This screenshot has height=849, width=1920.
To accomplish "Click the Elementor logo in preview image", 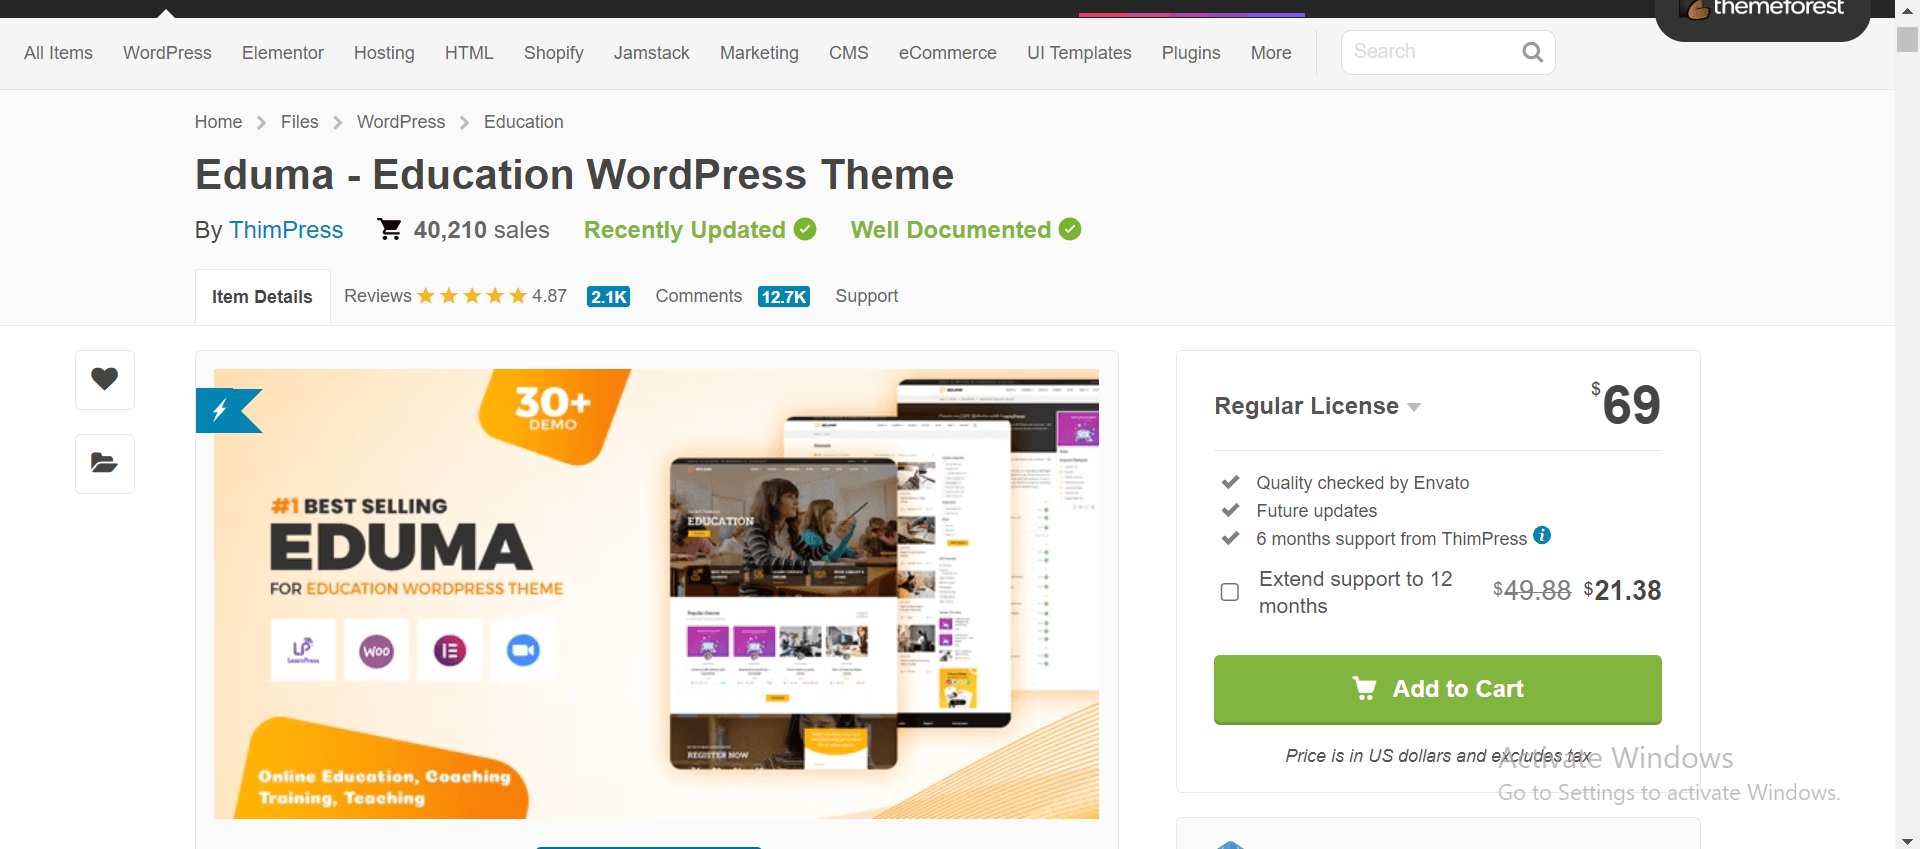I will pos(450,651).
